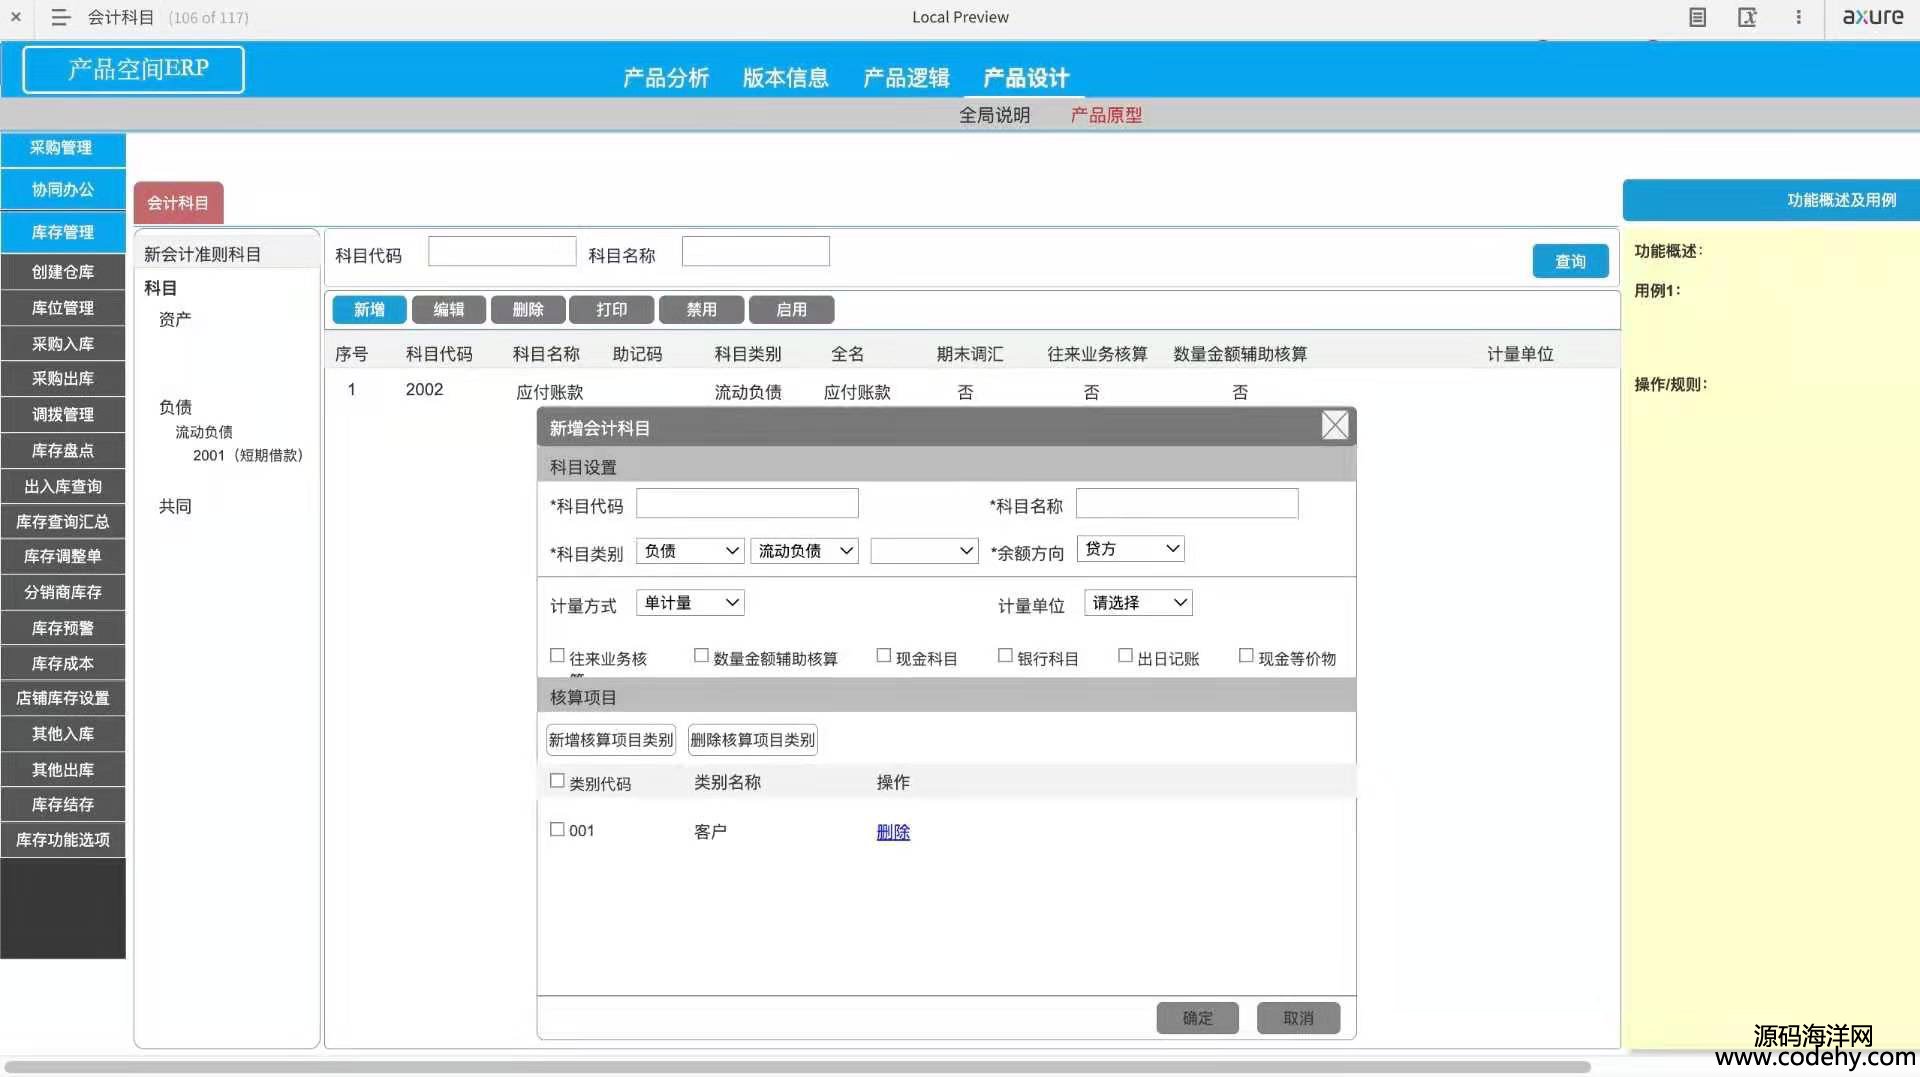Switch to 版本信息 top menu
Image resolution: width=1920 pixels, height=1077 pixels.
click(786, 78)
